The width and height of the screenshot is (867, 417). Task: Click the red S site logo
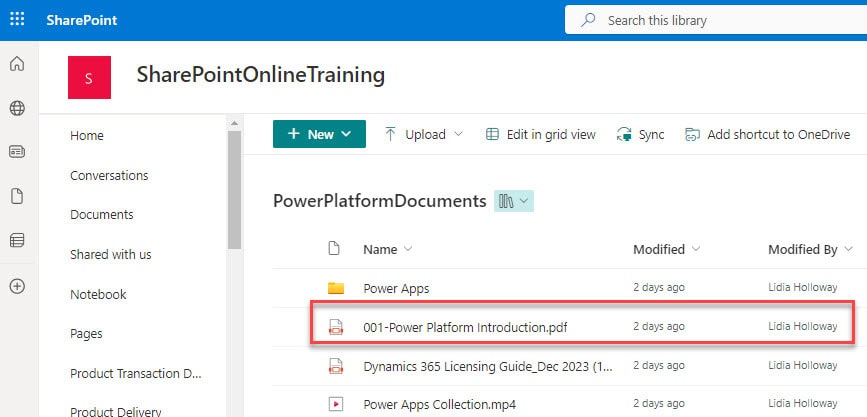click(90, 77)
